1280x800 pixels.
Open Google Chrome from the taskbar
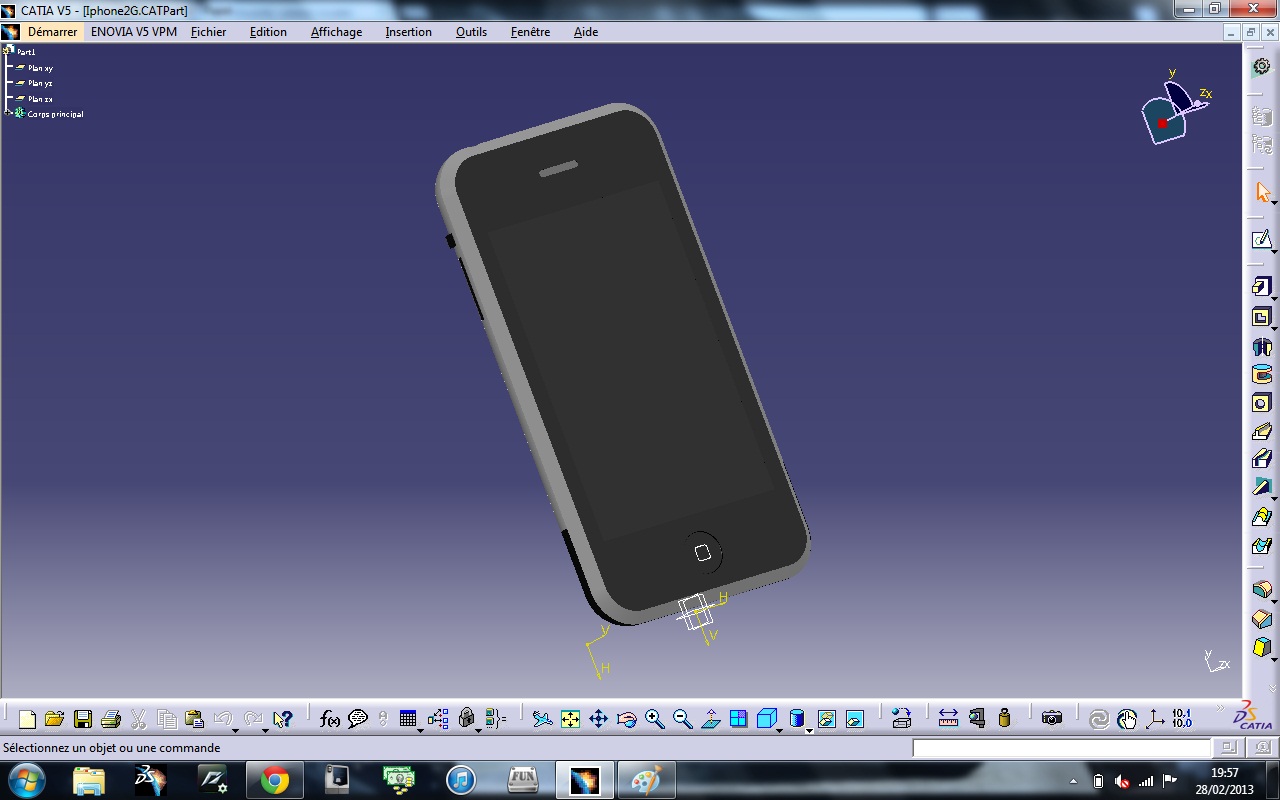tap(275, 780)
